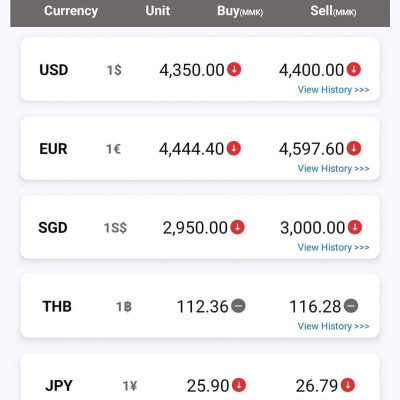Click the JPY sell rate down-arrow icon
This screenshot has width=400, height=400.
pyautogui.click(x=348, y=385)
